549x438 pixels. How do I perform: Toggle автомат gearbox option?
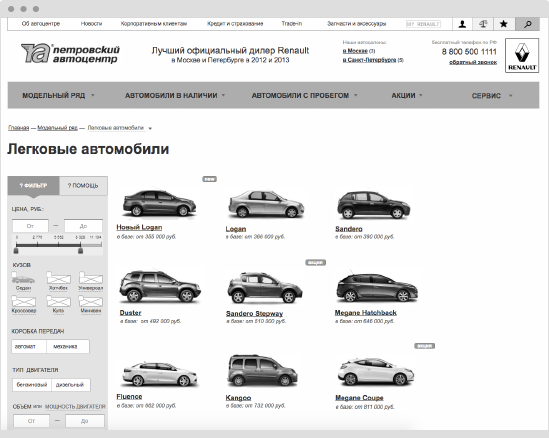29,346
